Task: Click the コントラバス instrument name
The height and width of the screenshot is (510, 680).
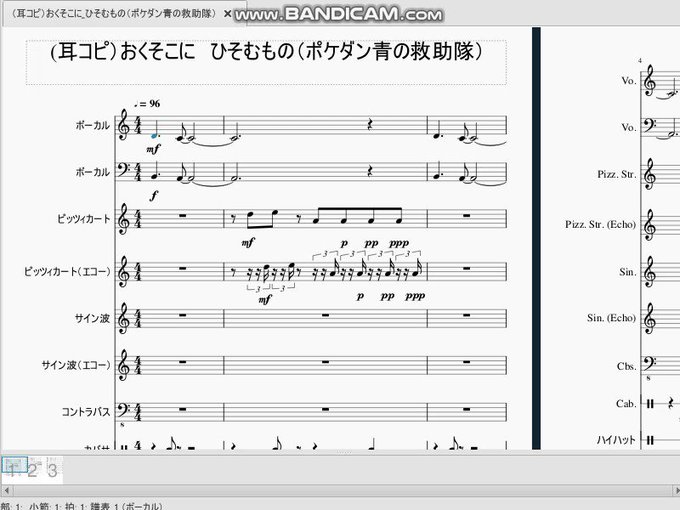Action: click(x=86, y=412)
